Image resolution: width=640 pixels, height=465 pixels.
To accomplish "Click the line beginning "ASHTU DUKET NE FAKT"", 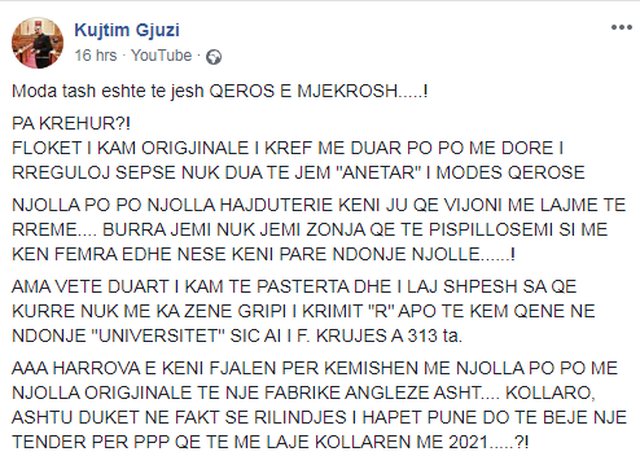I will click(x=319, y=417).
